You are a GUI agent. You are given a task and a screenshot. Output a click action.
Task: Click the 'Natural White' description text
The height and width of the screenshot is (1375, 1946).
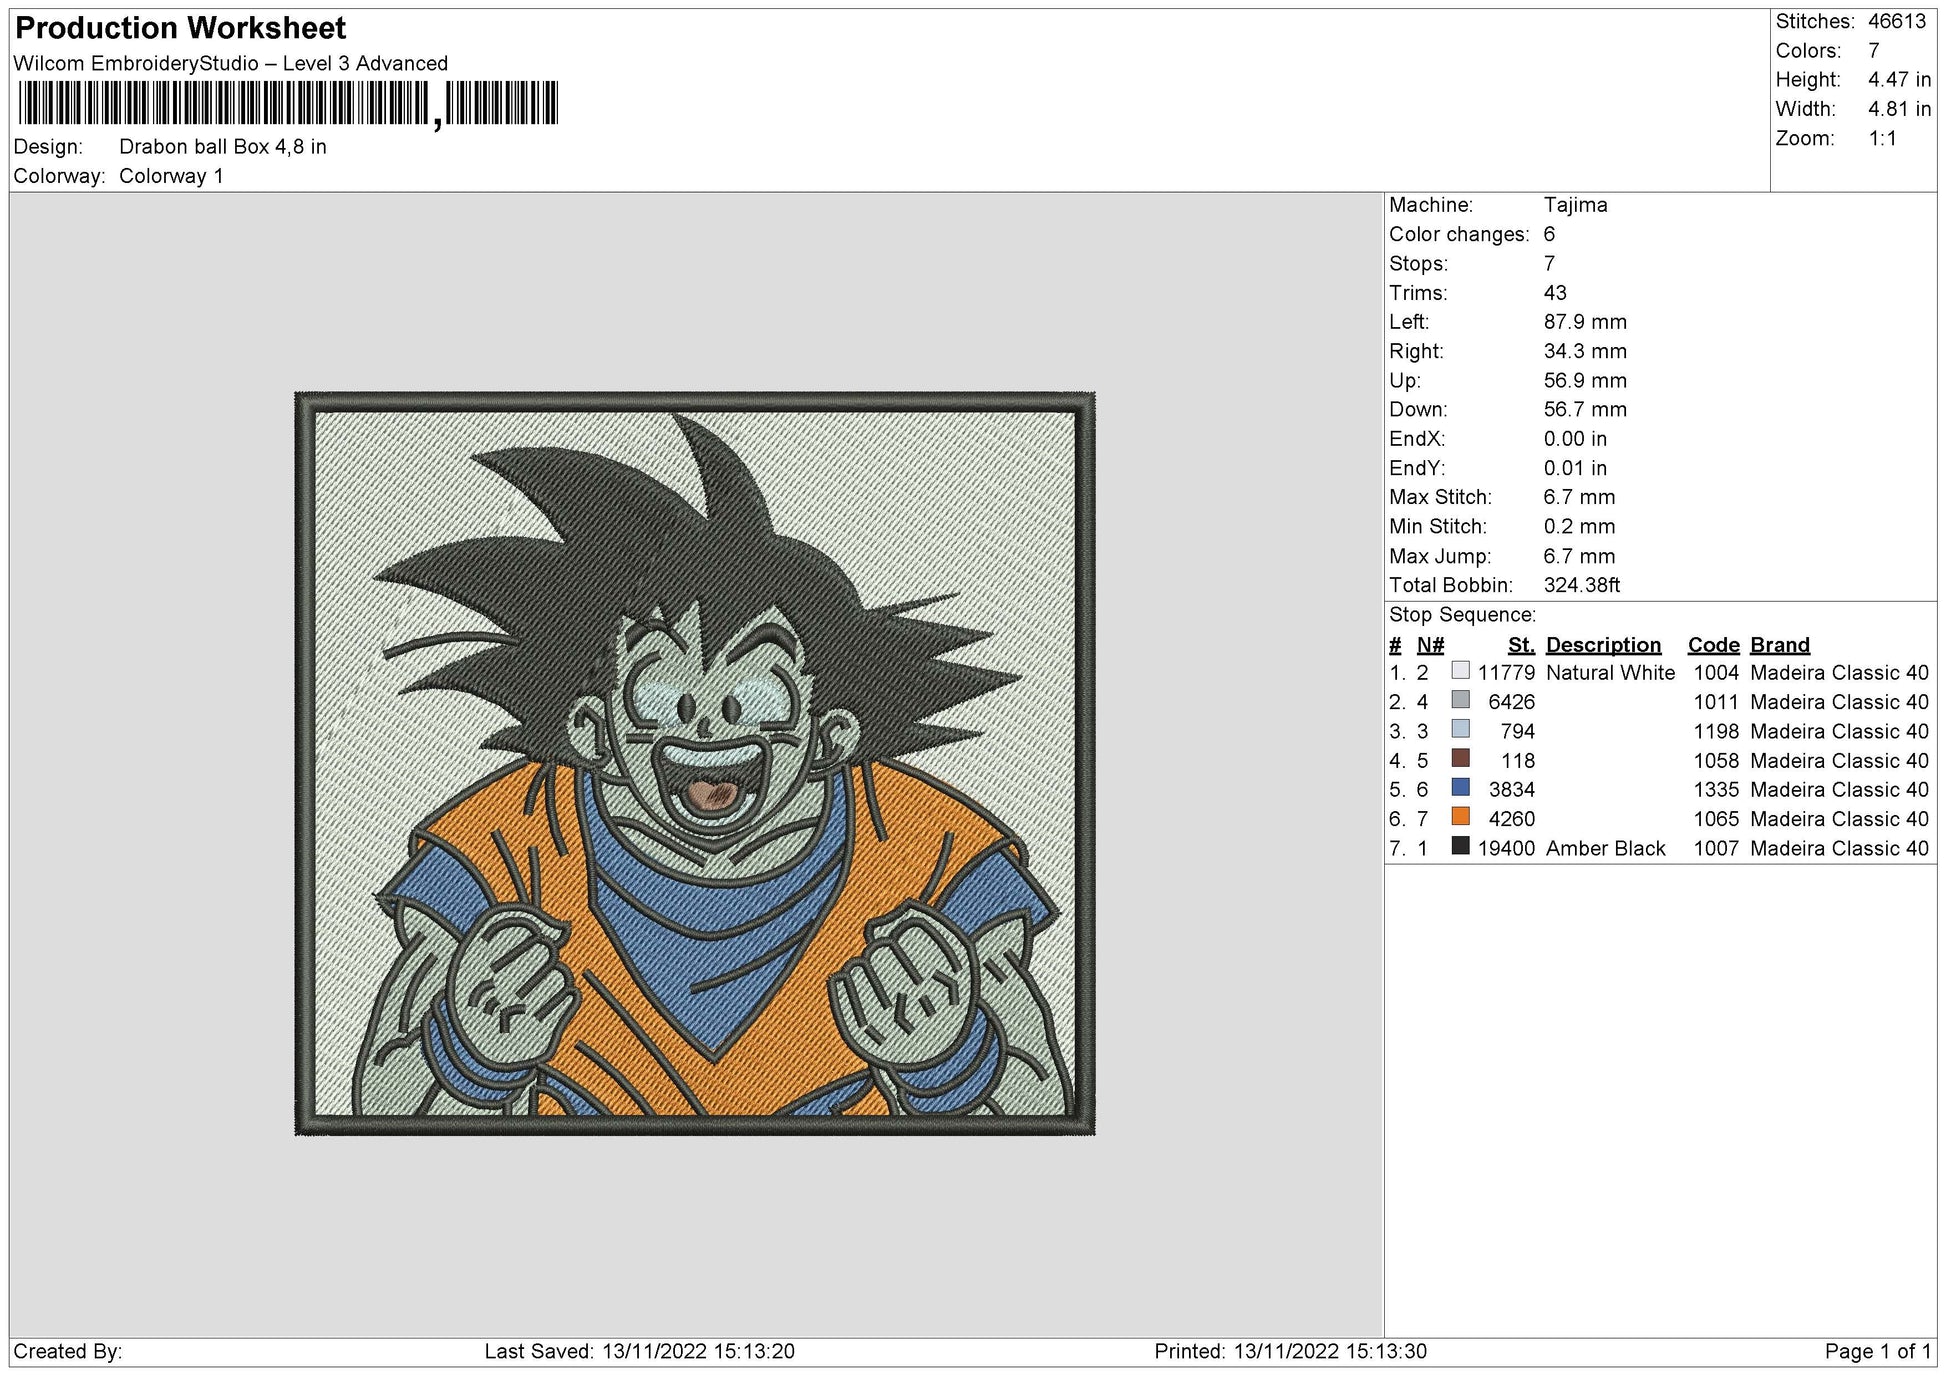coord(1610,673)
